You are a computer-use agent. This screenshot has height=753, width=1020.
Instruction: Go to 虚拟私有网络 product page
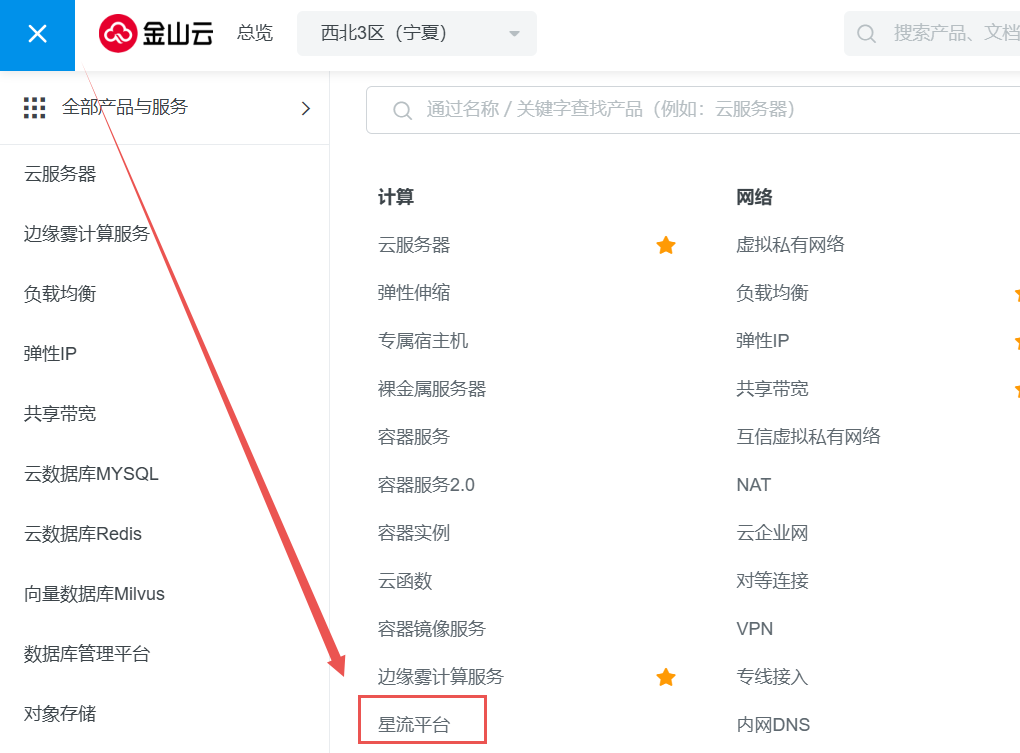(x=790, y=245)
